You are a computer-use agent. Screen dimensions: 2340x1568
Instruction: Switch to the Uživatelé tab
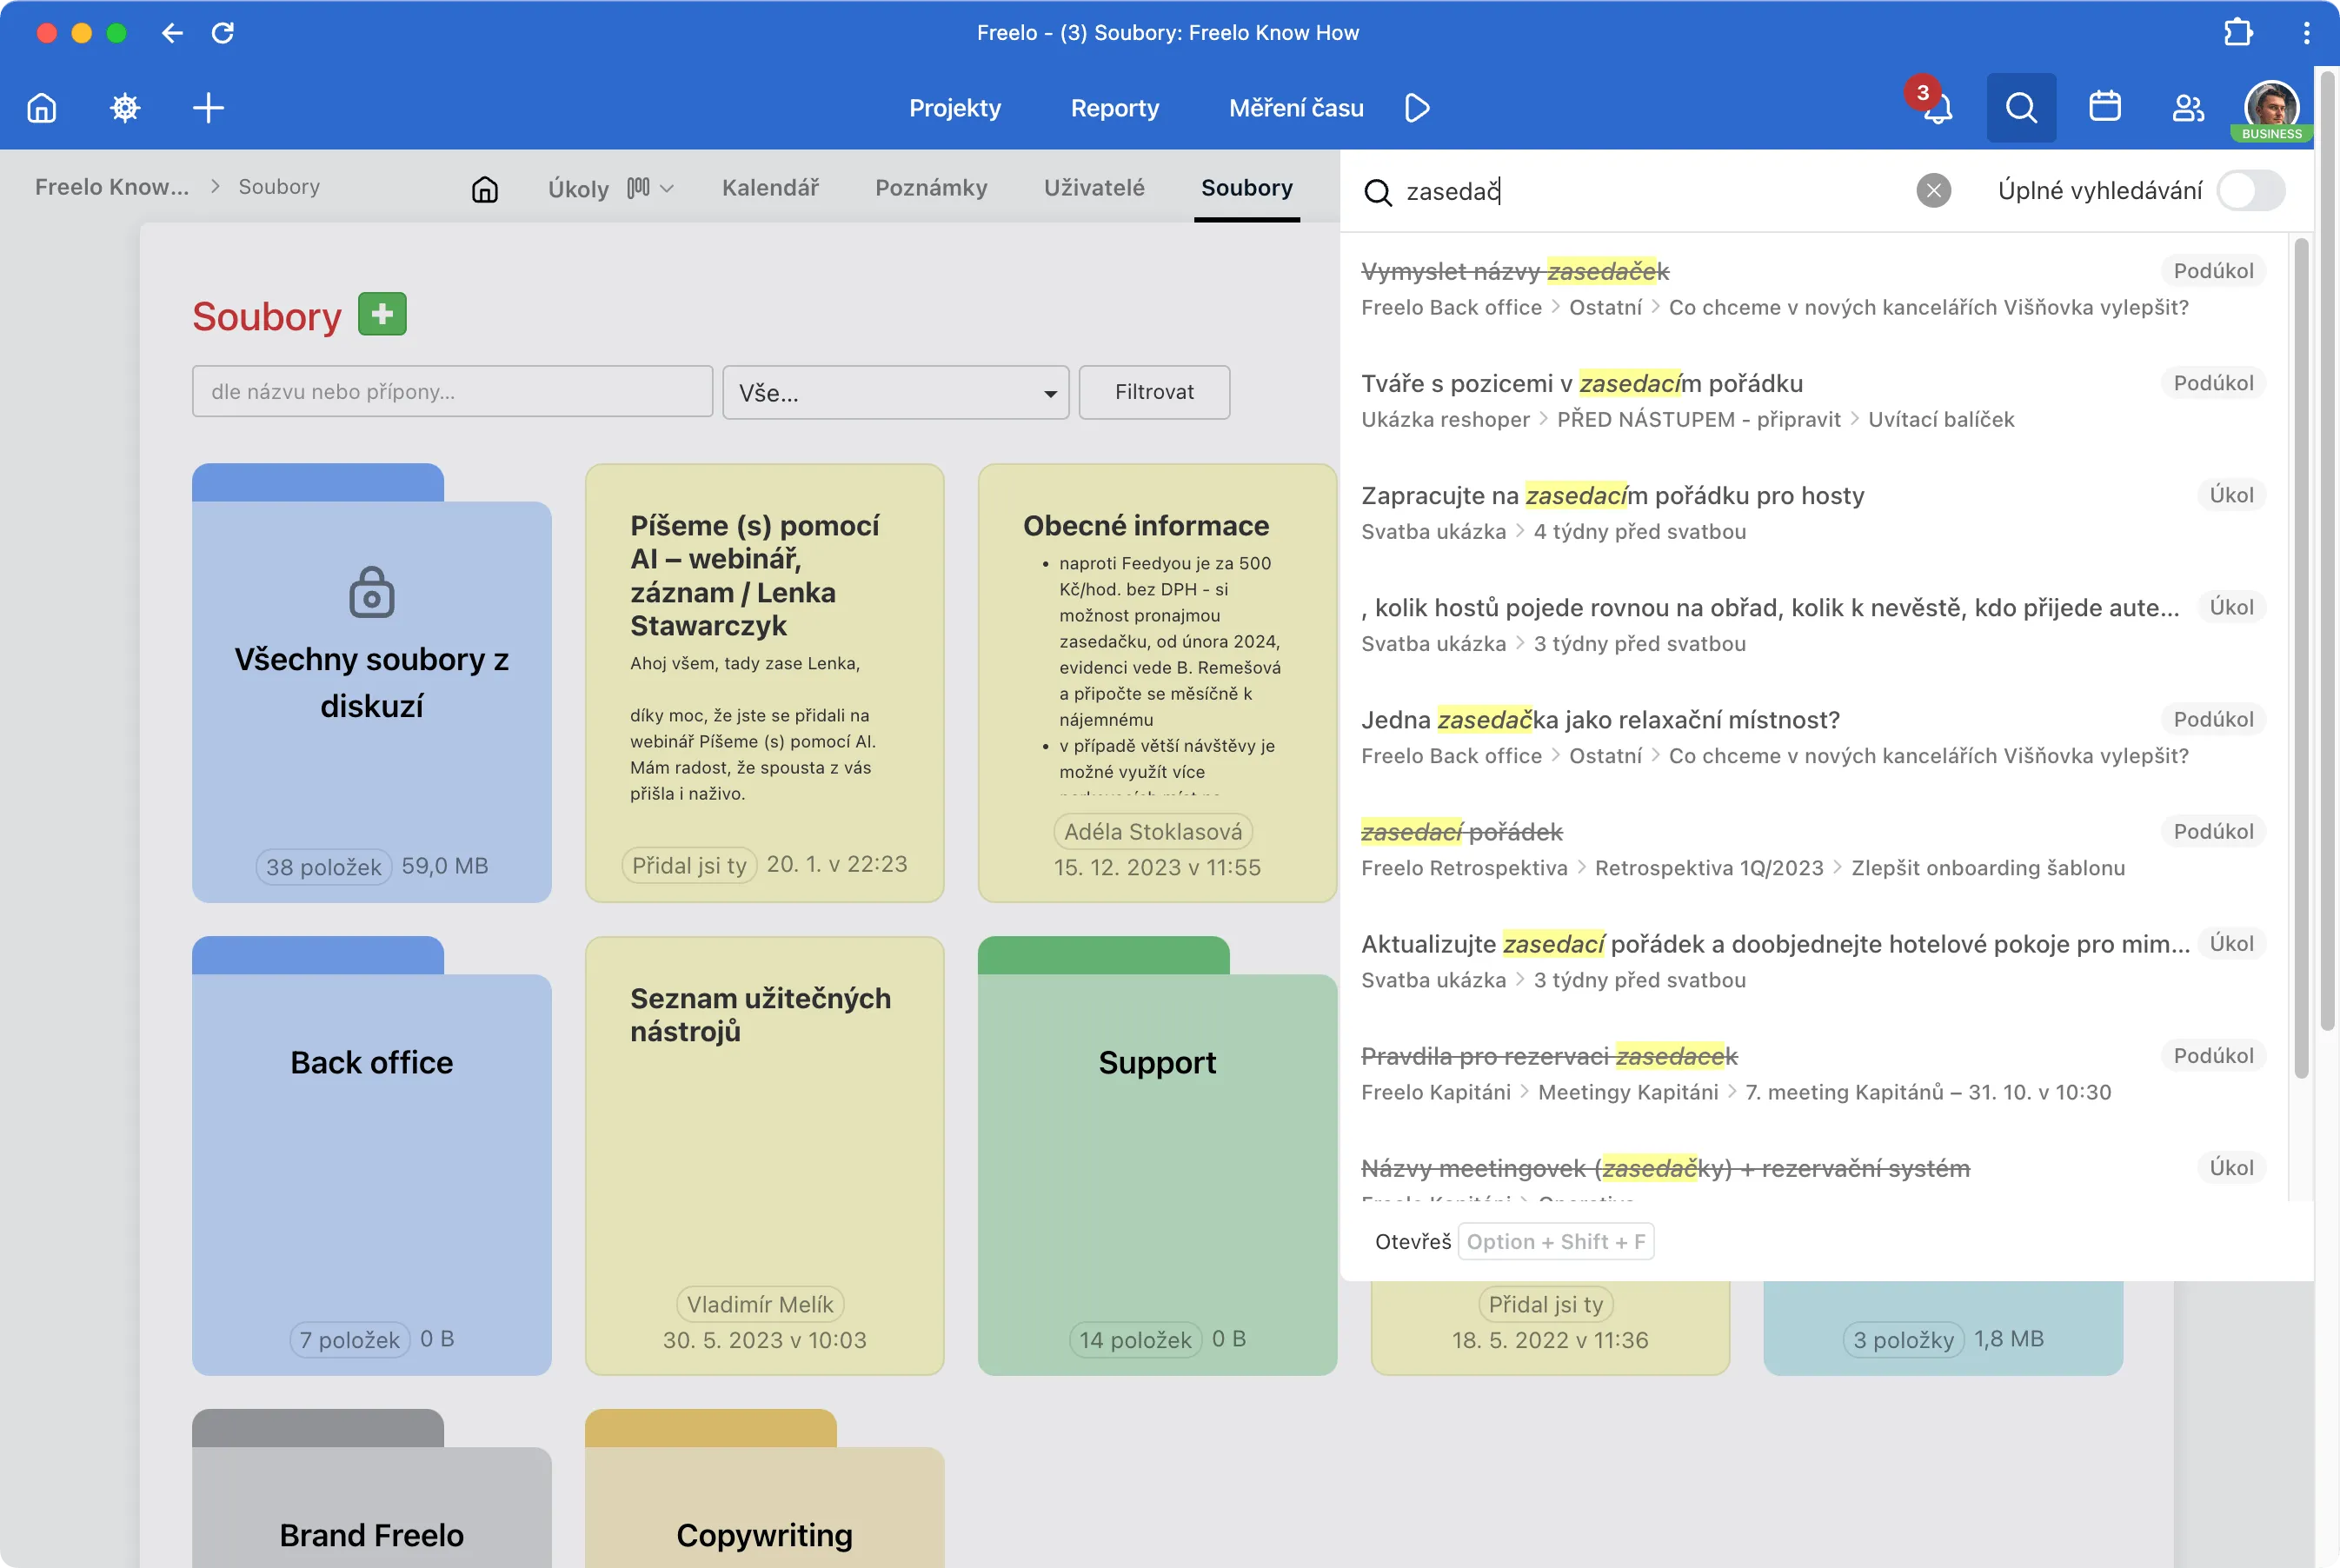point(1094,187)
